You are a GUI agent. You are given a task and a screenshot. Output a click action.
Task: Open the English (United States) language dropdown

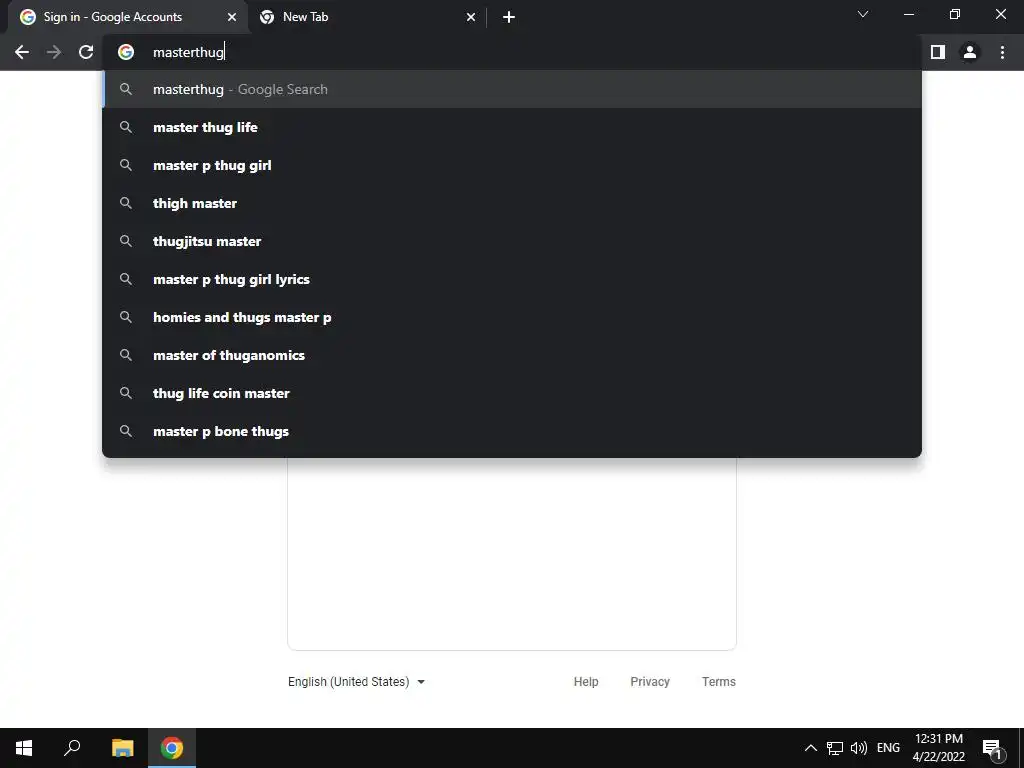click(356, 682)
